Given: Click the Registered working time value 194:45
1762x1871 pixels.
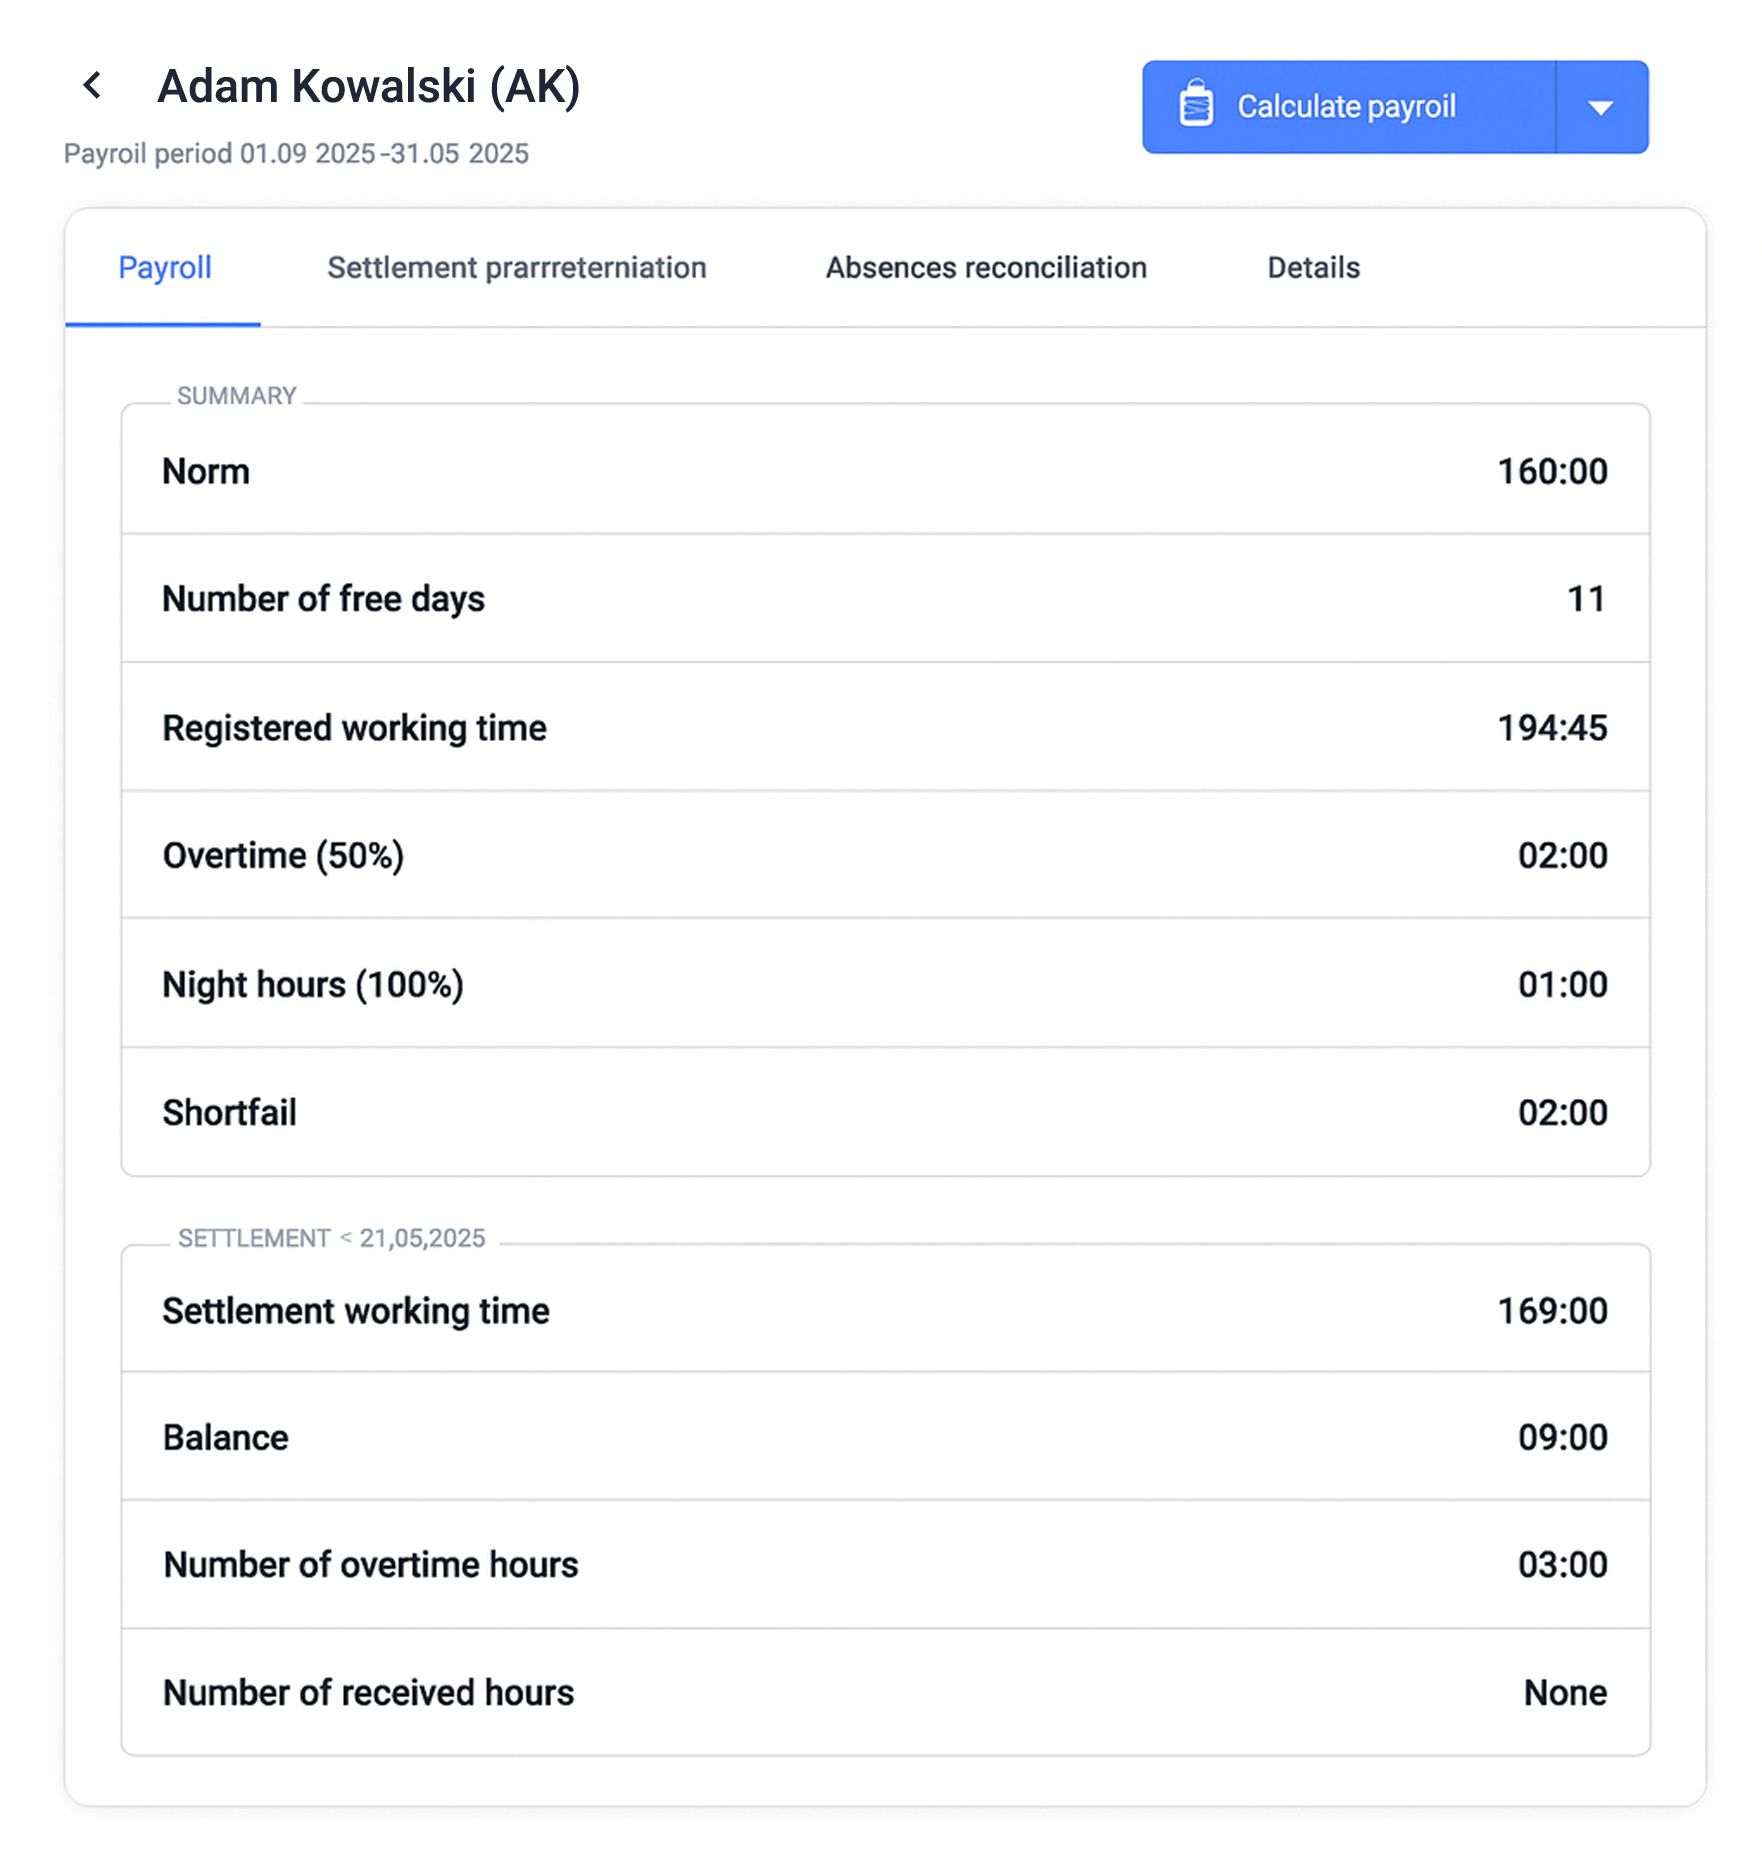Looking at the screenshot, I should coord(1552,728).
